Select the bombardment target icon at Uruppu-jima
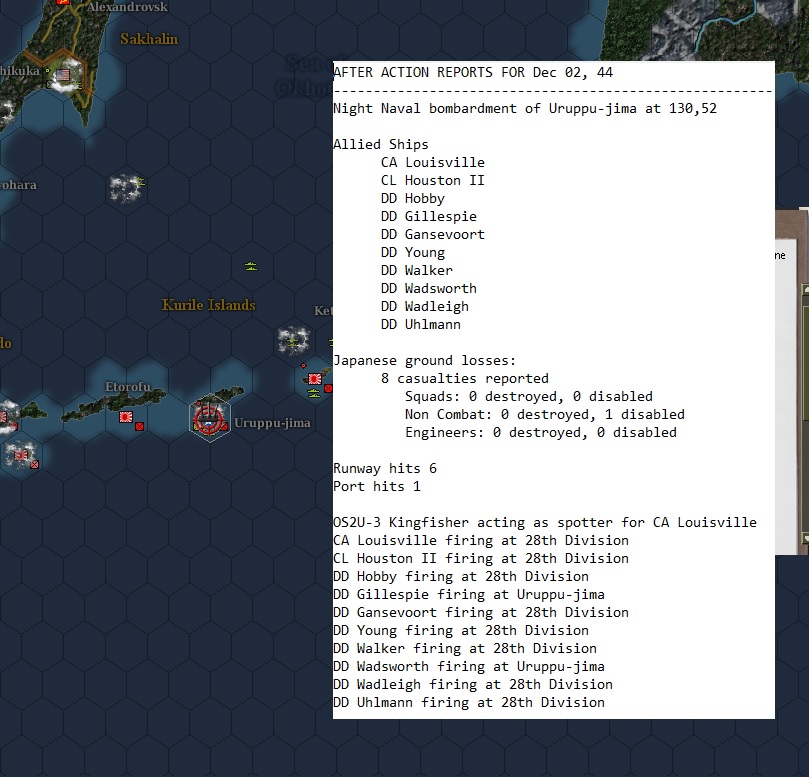This screenshot has width=809, height=777. [x=209, y=418]
